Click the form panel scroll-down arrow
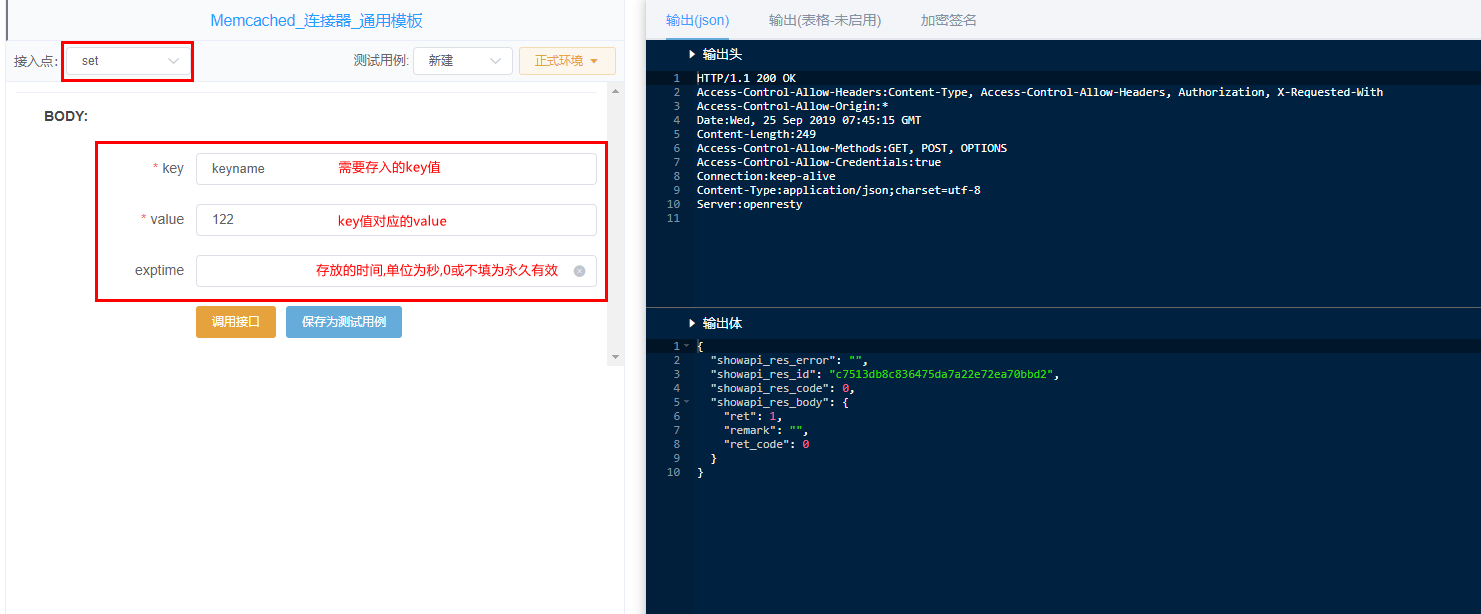 [616, 357]
